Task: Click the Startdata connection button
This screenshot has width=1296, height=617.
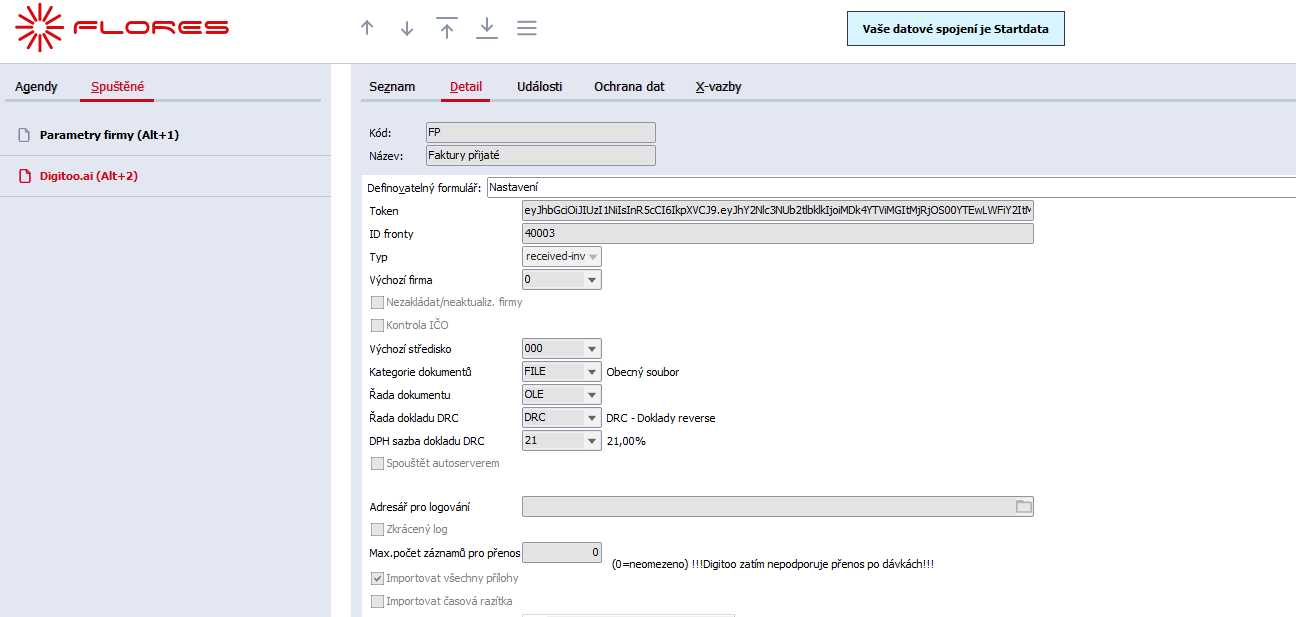Action: tap(955, 29)
